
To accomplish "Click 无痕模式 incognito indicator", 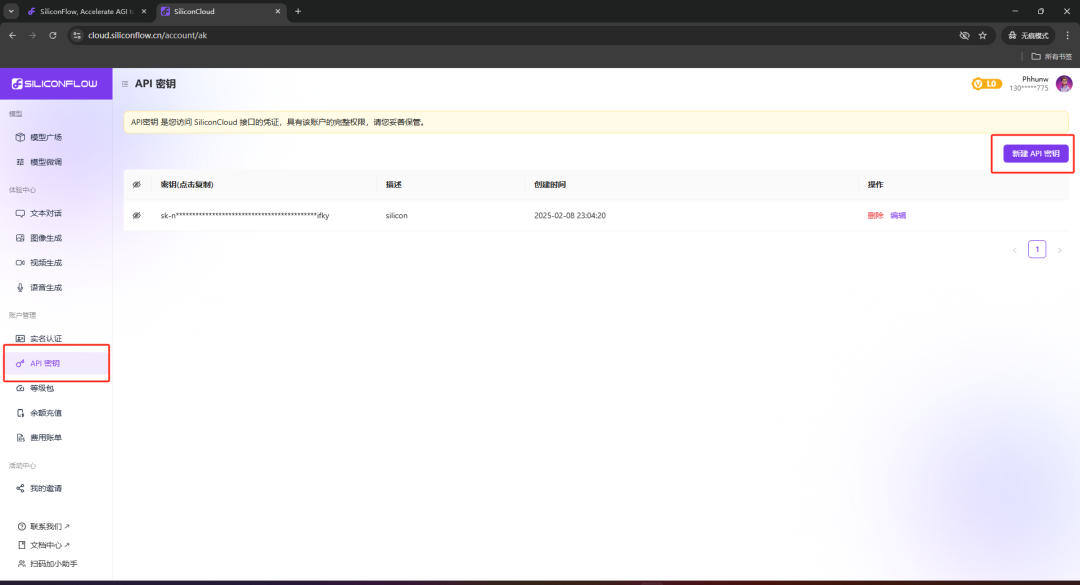I will 1029,35.
